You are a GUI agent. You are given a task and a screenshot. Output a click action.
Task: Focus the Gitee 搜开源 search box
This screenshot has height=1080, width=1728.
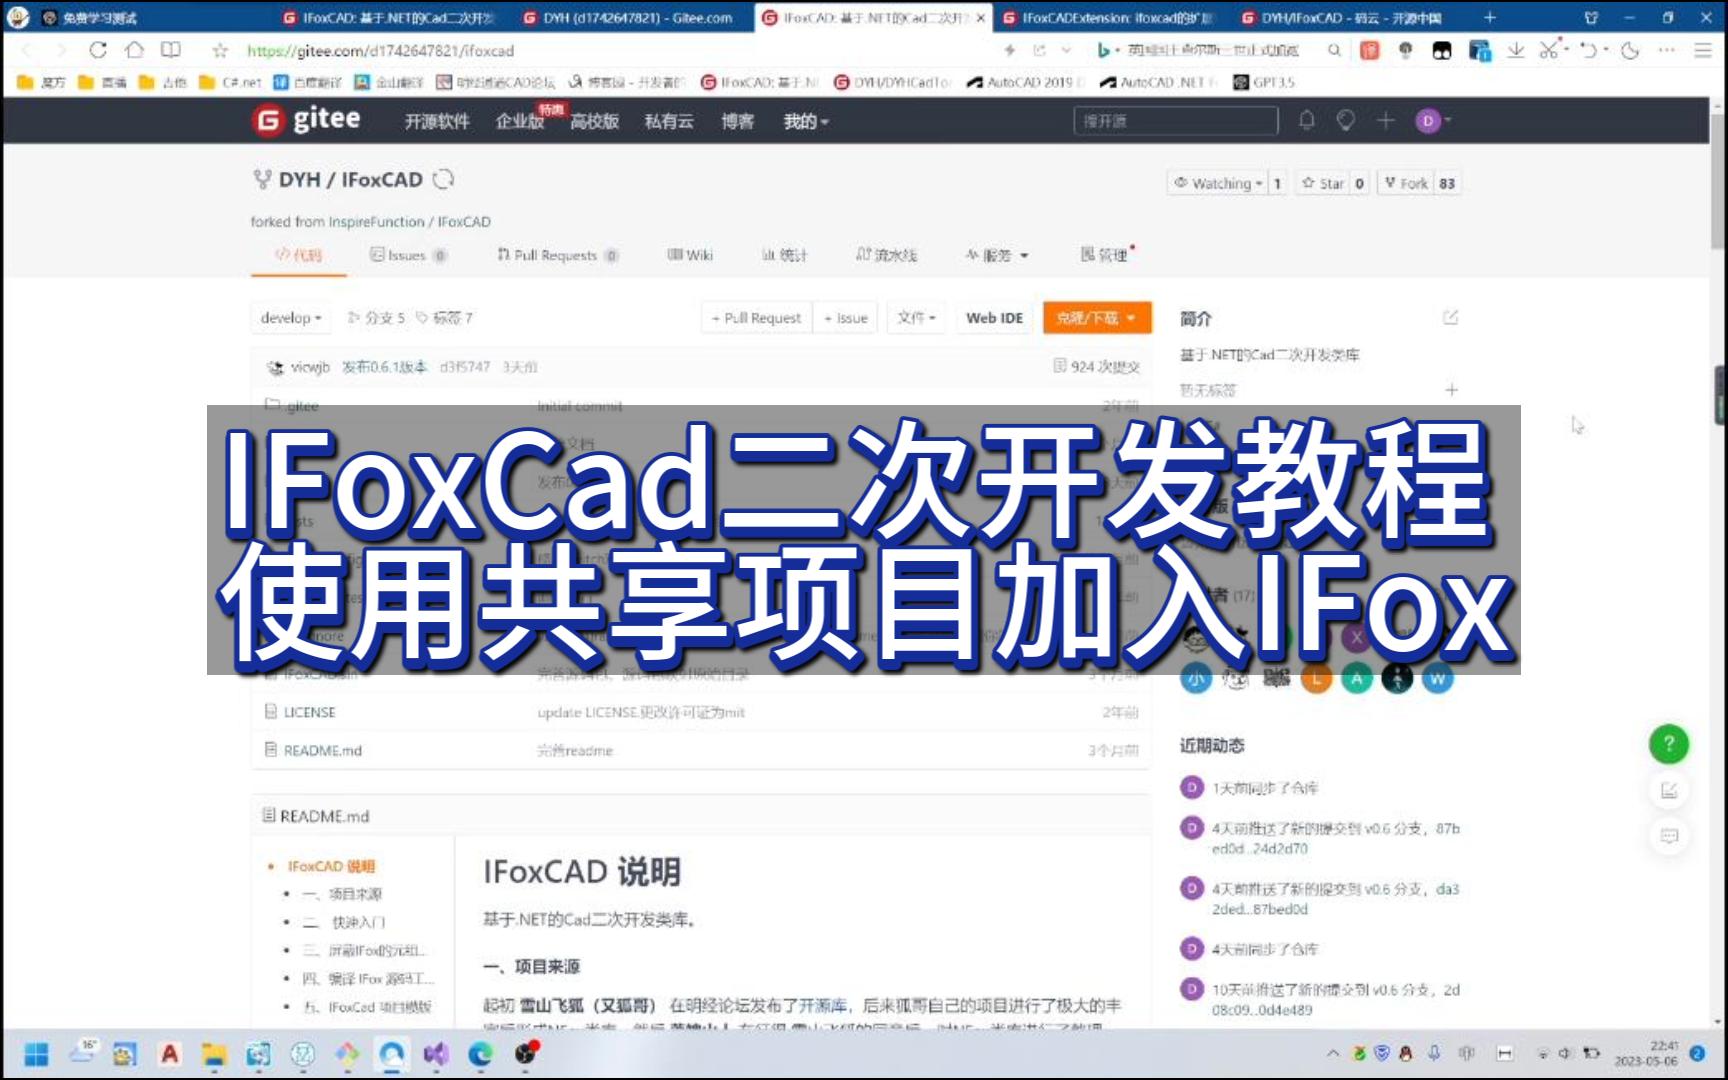(1176, 121)
